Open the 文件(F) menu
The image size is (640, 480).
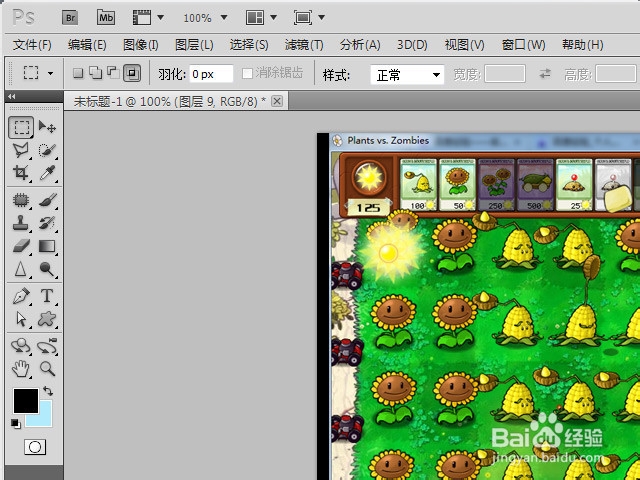coord(32,44)
